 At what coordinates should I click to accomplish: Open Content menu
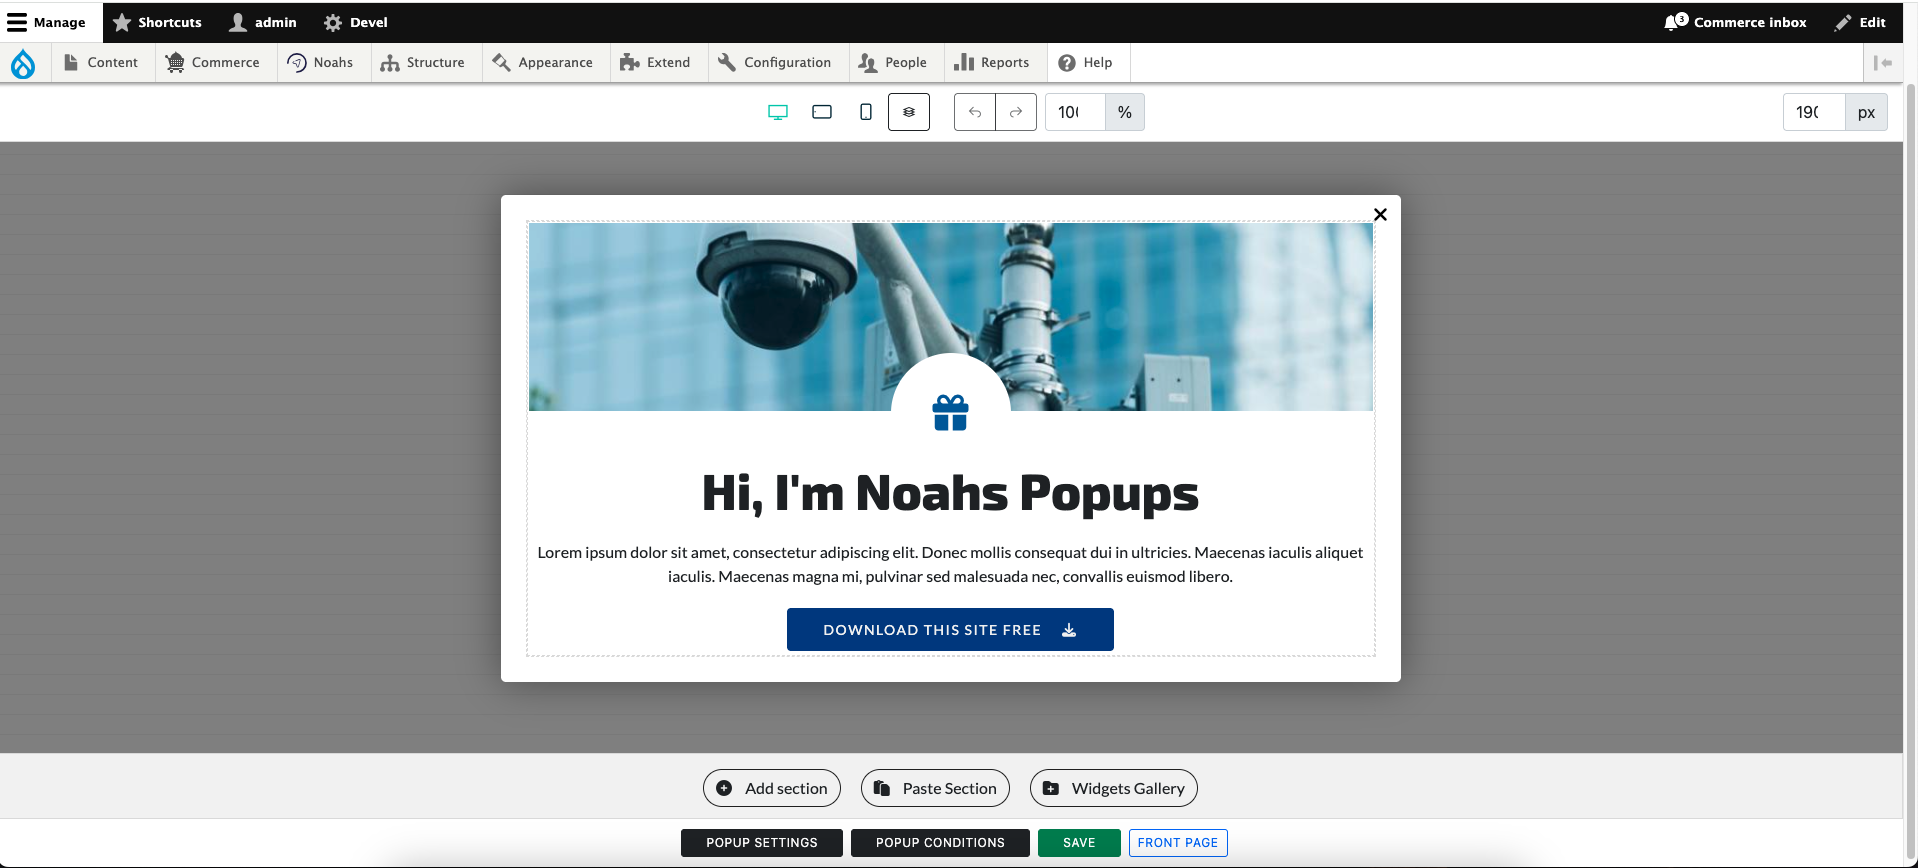(102, 62)
